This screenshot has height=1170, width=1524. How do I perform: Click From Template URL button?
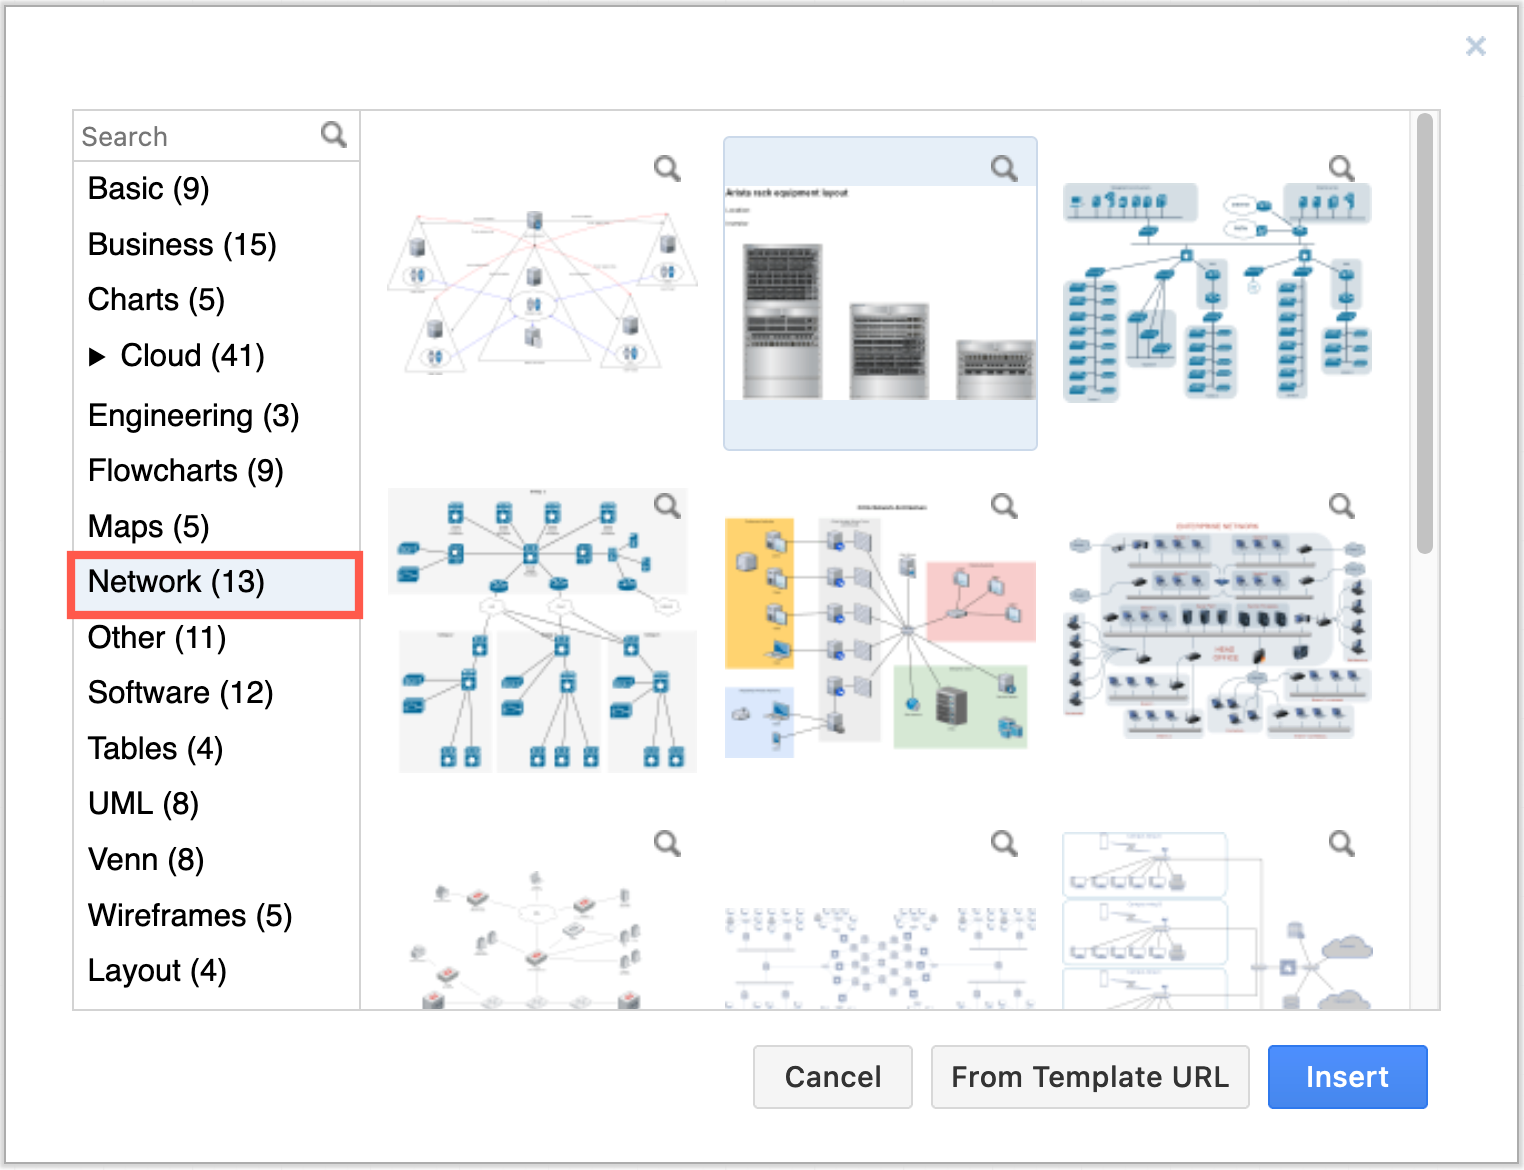[x=1089, y=1077]
